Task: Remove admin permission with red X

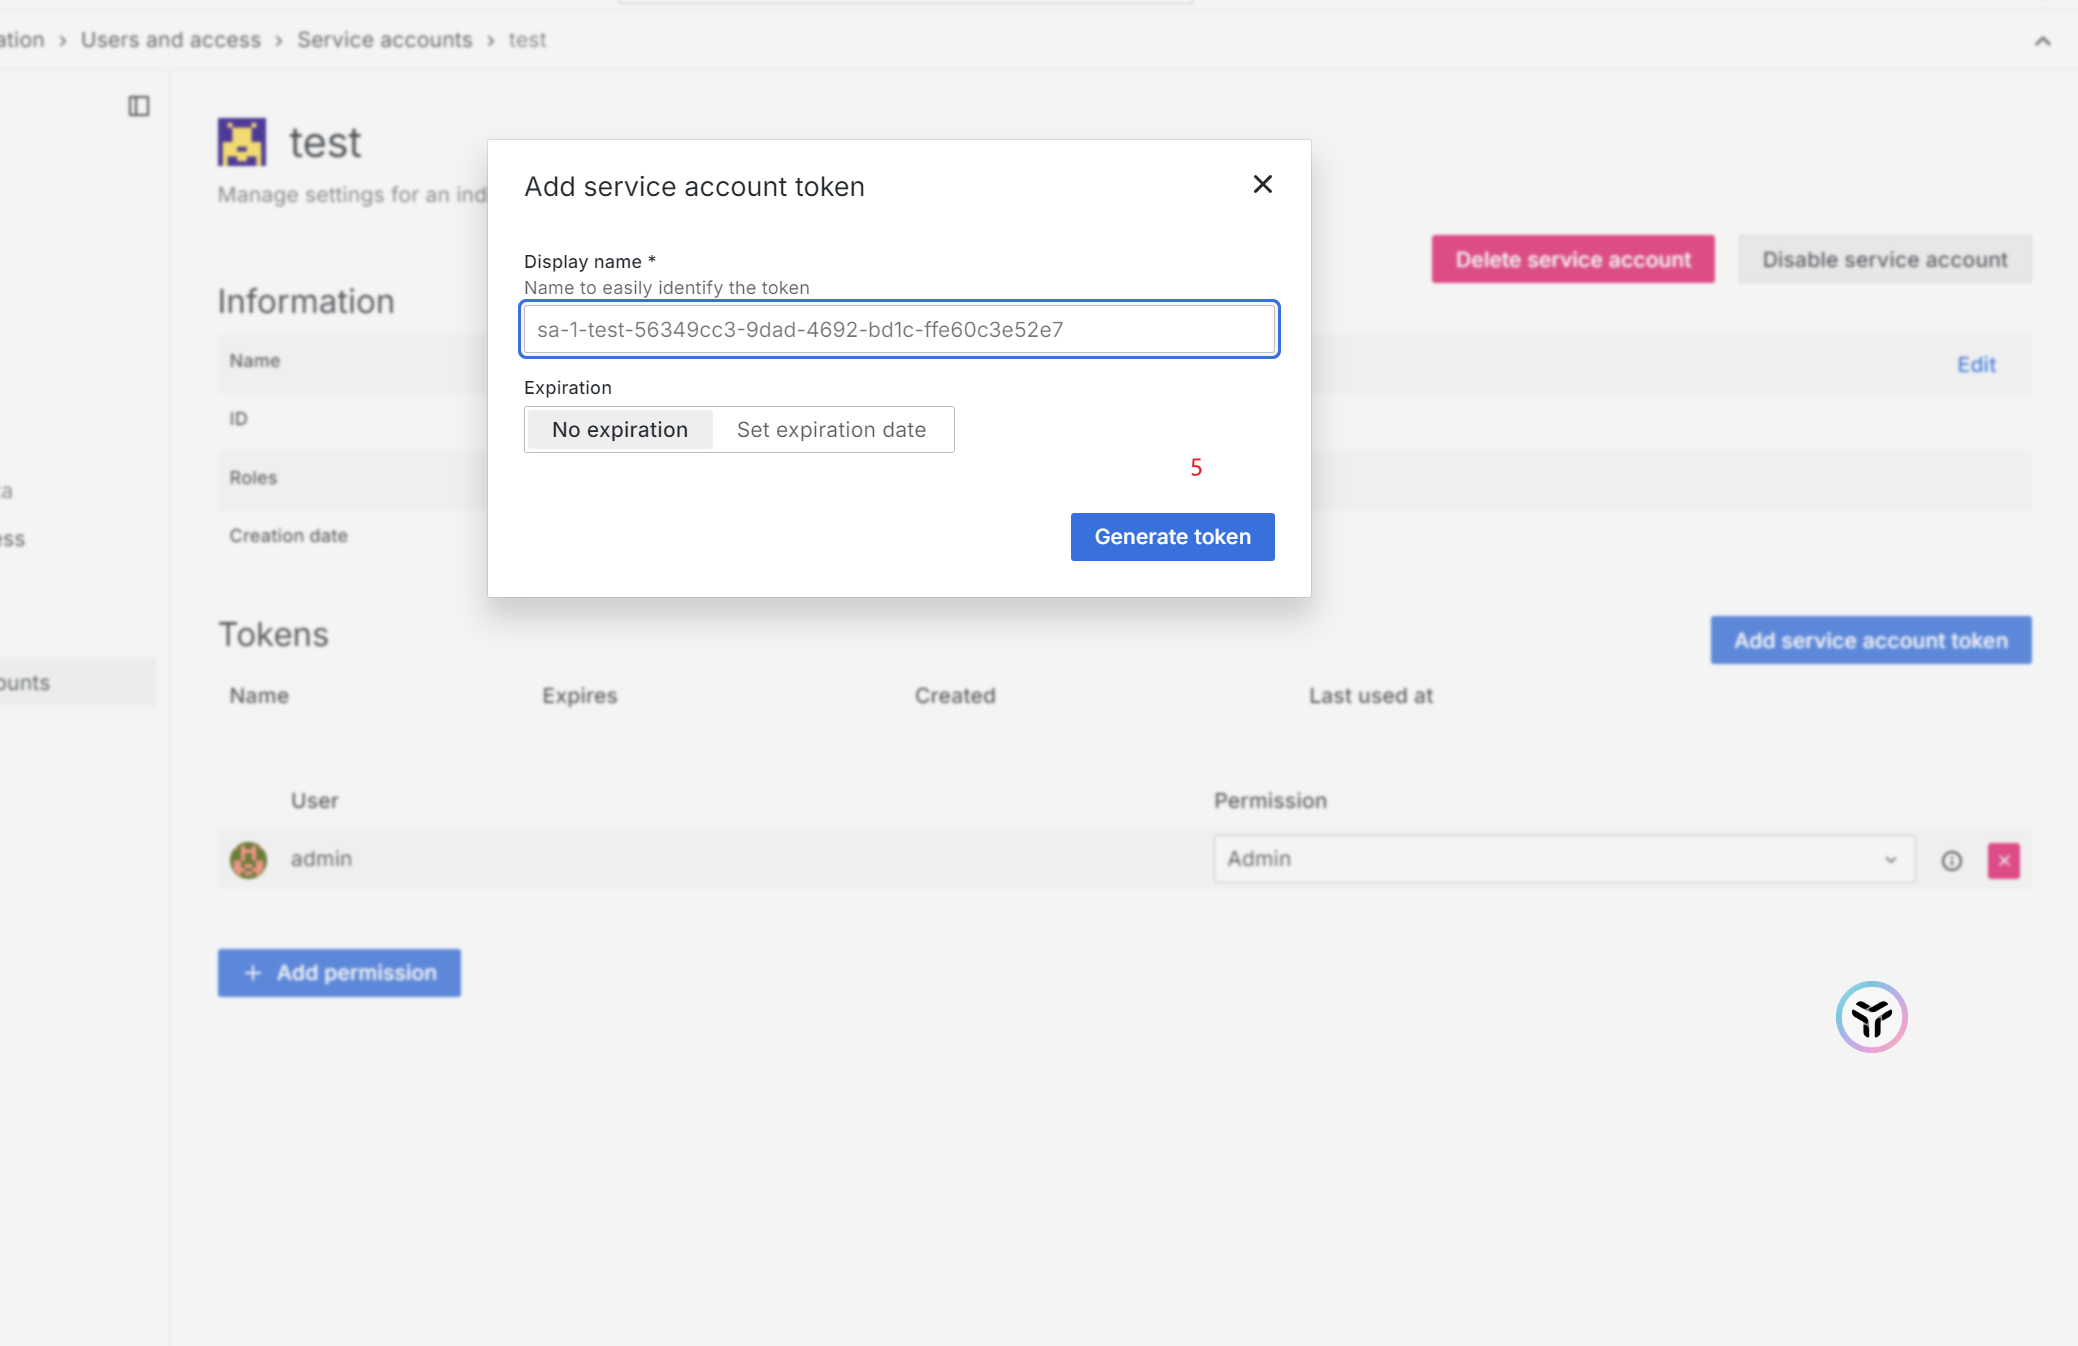Action: (2003, 860)
